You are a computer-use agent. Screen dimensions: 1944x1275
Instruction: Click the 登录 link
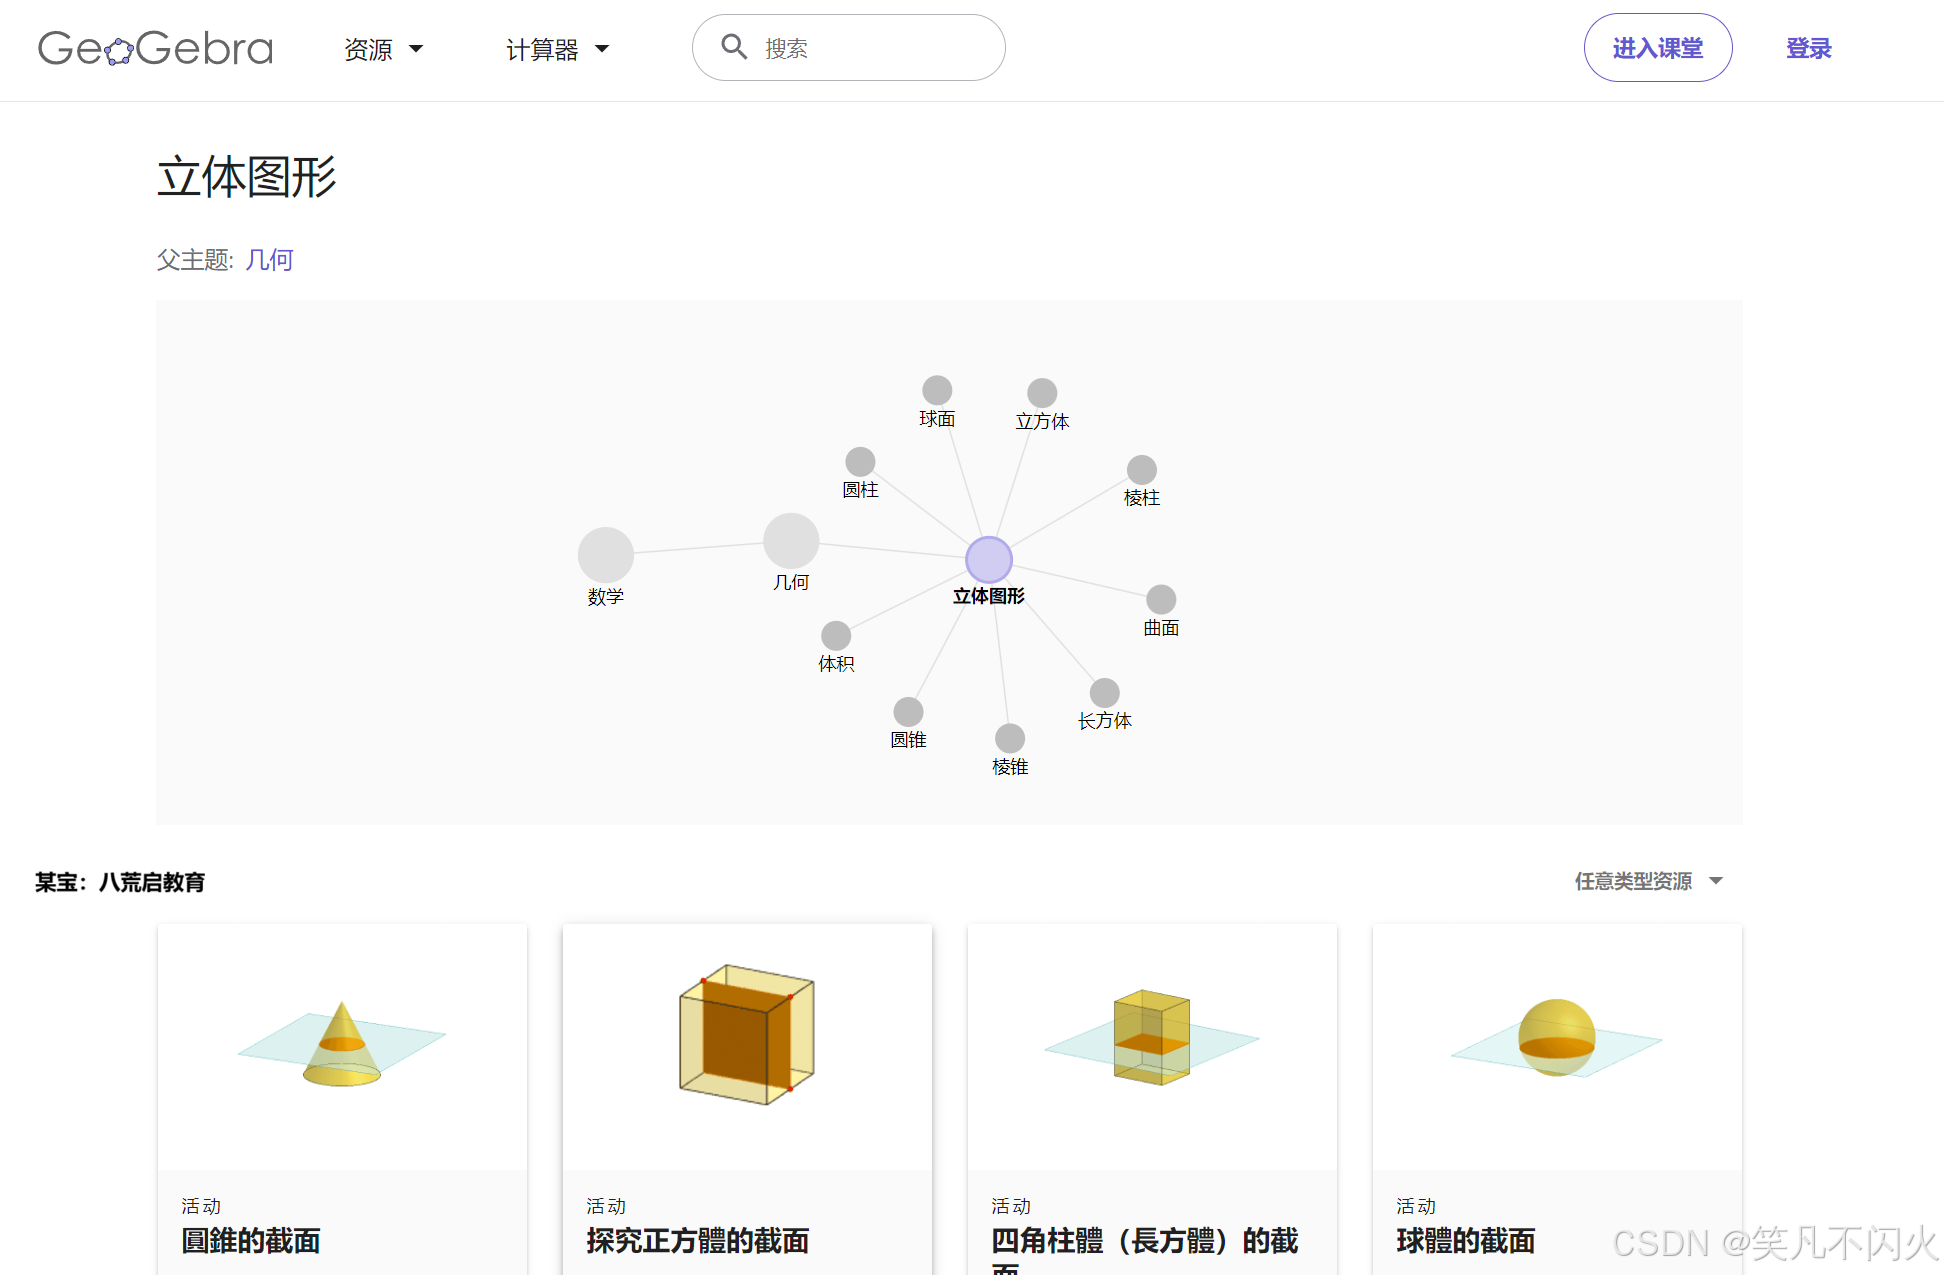pyautogui.click(x=1808, y=48)
